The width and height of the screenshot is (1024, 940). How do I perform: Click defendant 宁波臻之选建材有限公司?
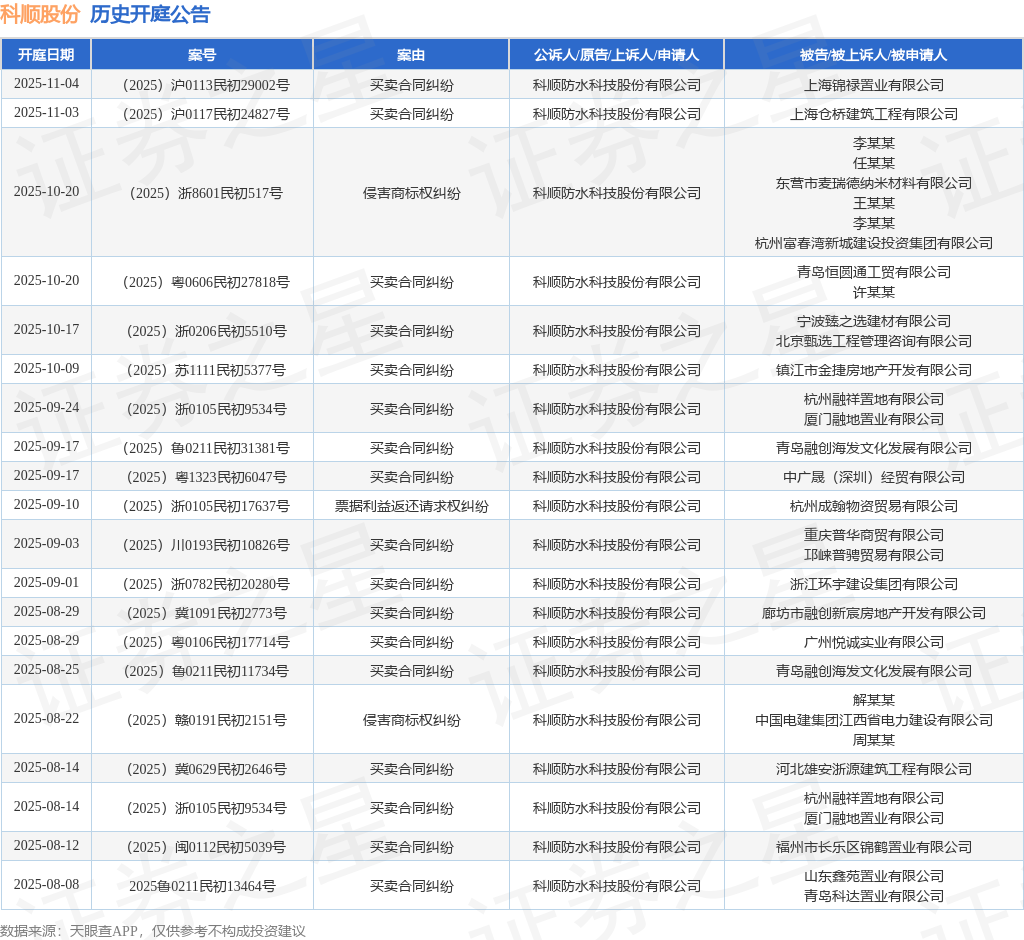tap(874, 321)
